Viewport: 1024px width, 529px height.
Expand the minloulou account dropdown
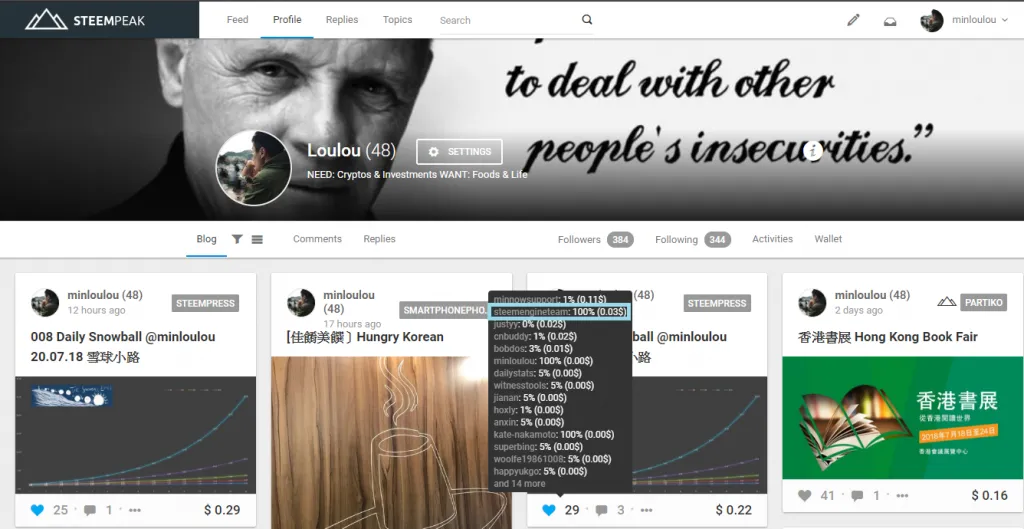pos(980,20)
